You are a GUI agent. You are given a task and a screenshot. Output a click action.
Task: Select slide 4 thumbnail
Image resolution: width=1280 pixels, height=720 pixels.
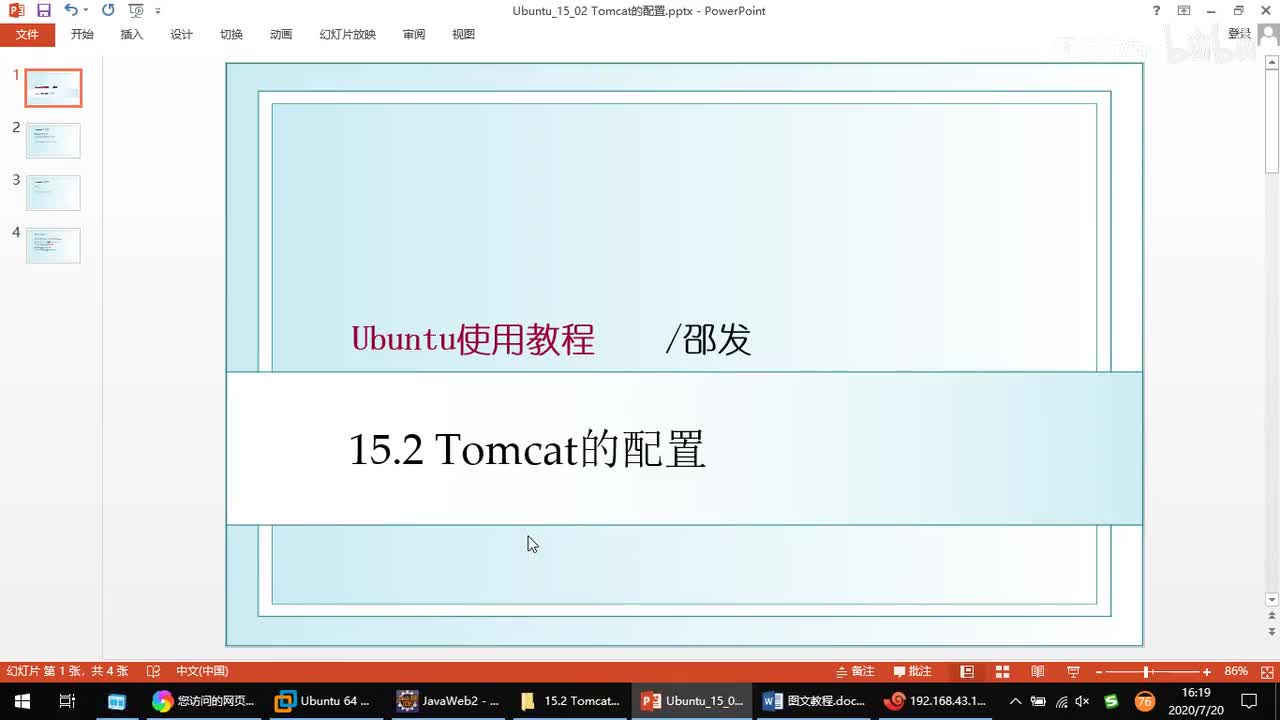[x=53, y=245]
